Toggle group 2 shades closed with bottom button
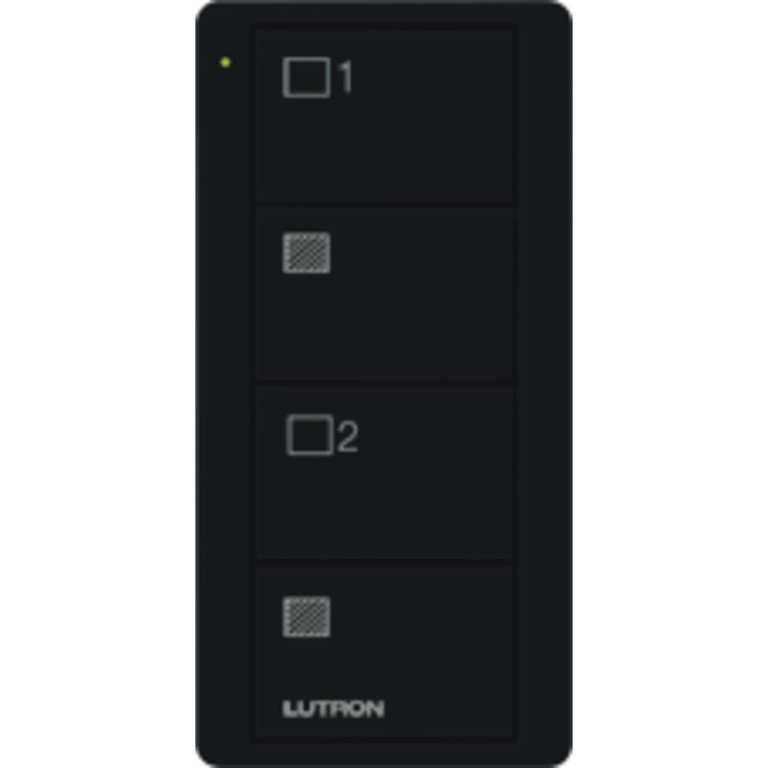This screenshot has width=768, height=768. [384, 651]
